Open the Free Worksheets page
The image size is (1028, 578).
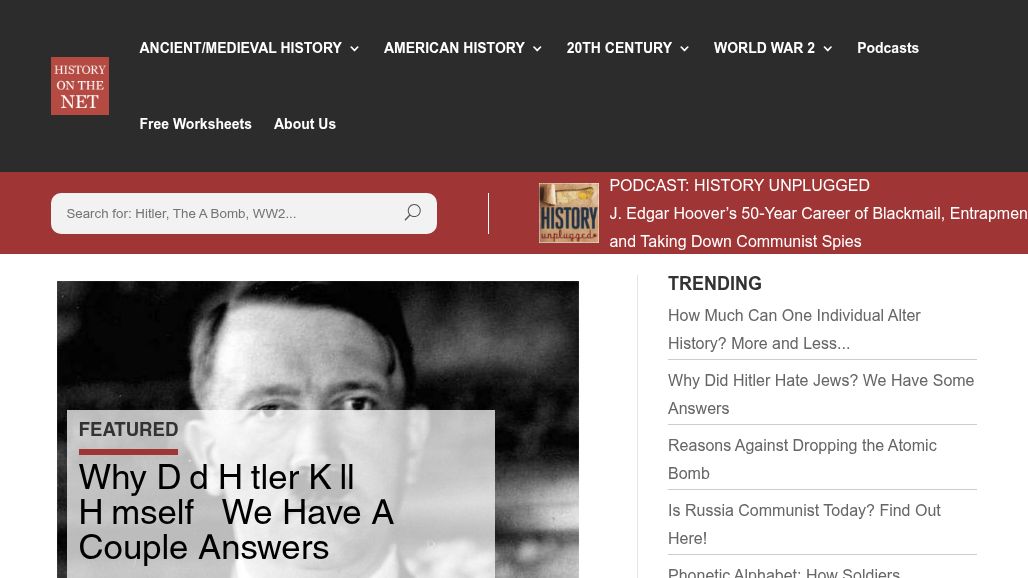(x=195, y=124)
